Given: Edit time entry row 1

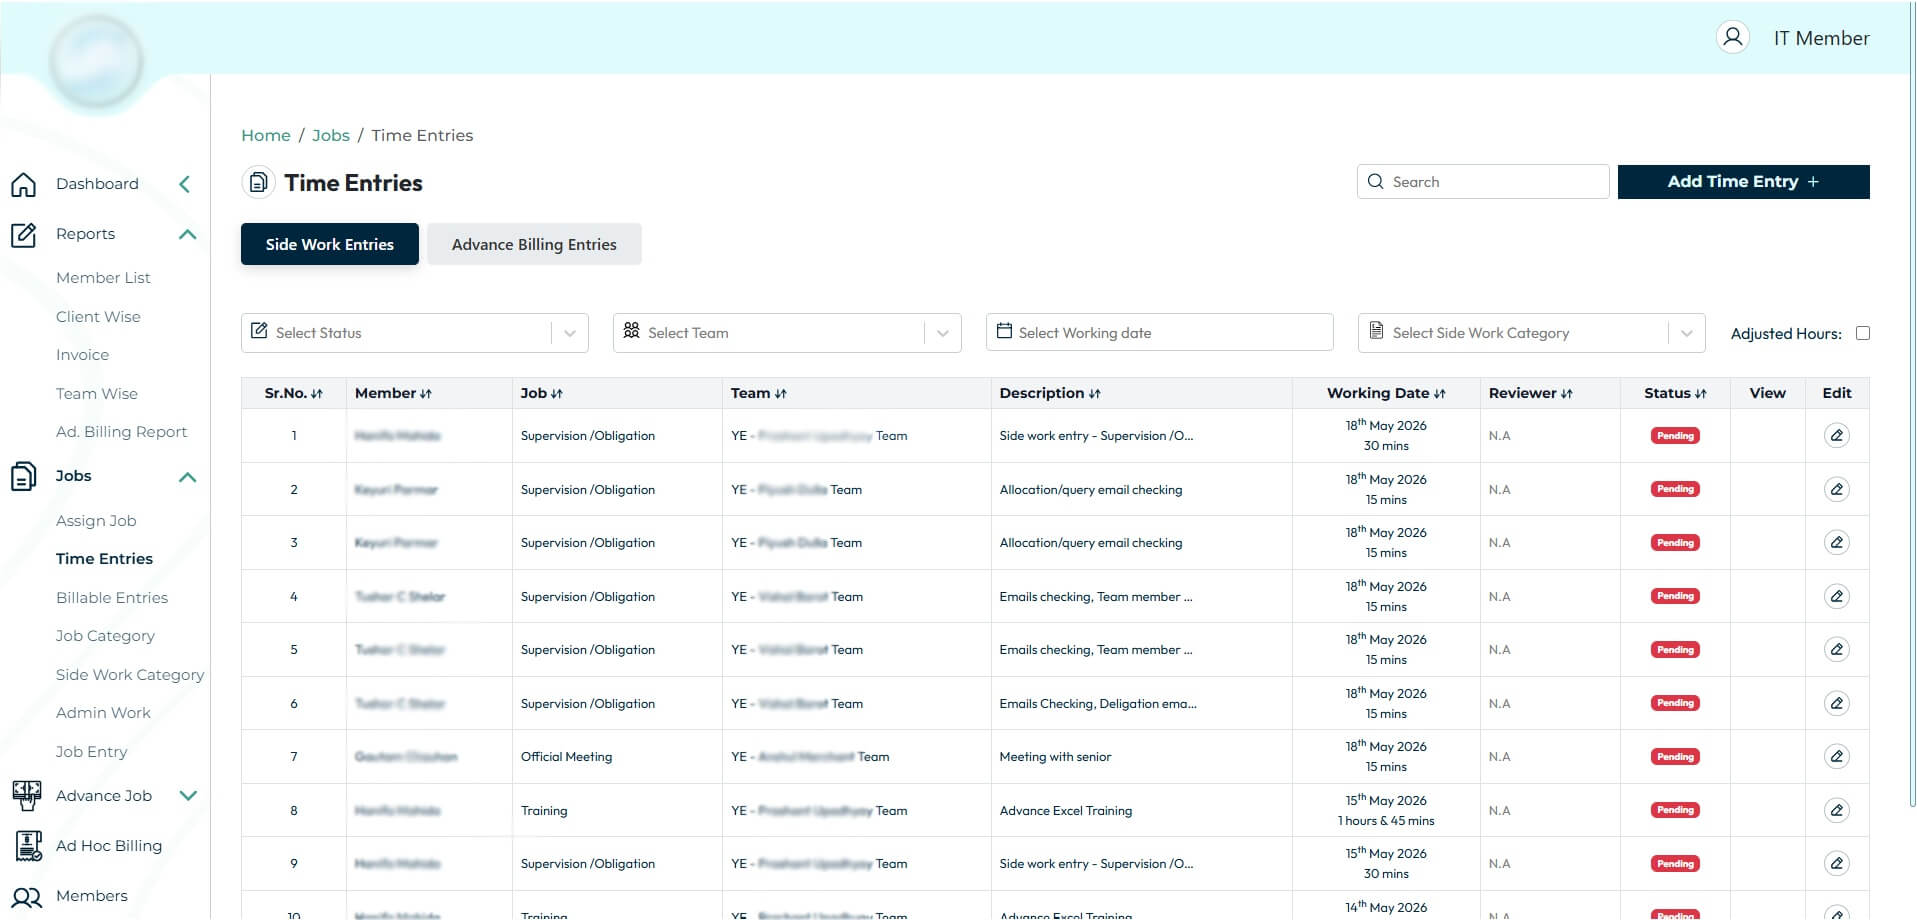Looking at the screenshot, I should tap(1836, 436).
